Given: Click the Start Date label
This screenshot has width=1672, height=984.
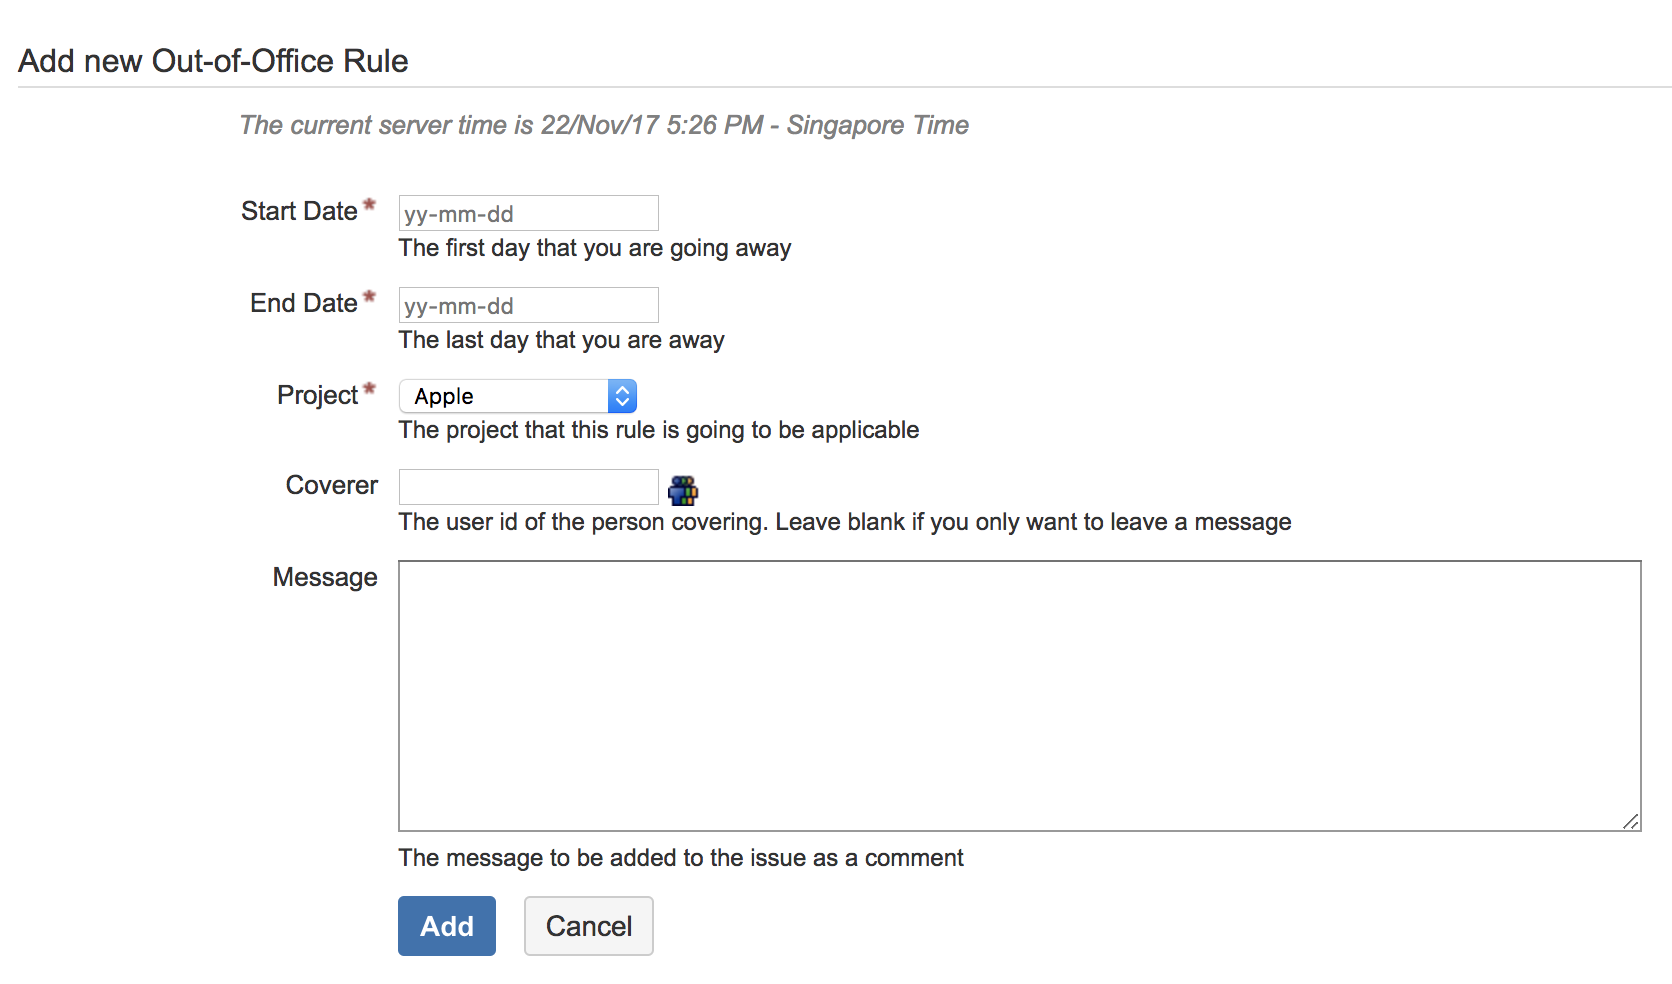Looking at the screenshot, I should coord(299,211).
